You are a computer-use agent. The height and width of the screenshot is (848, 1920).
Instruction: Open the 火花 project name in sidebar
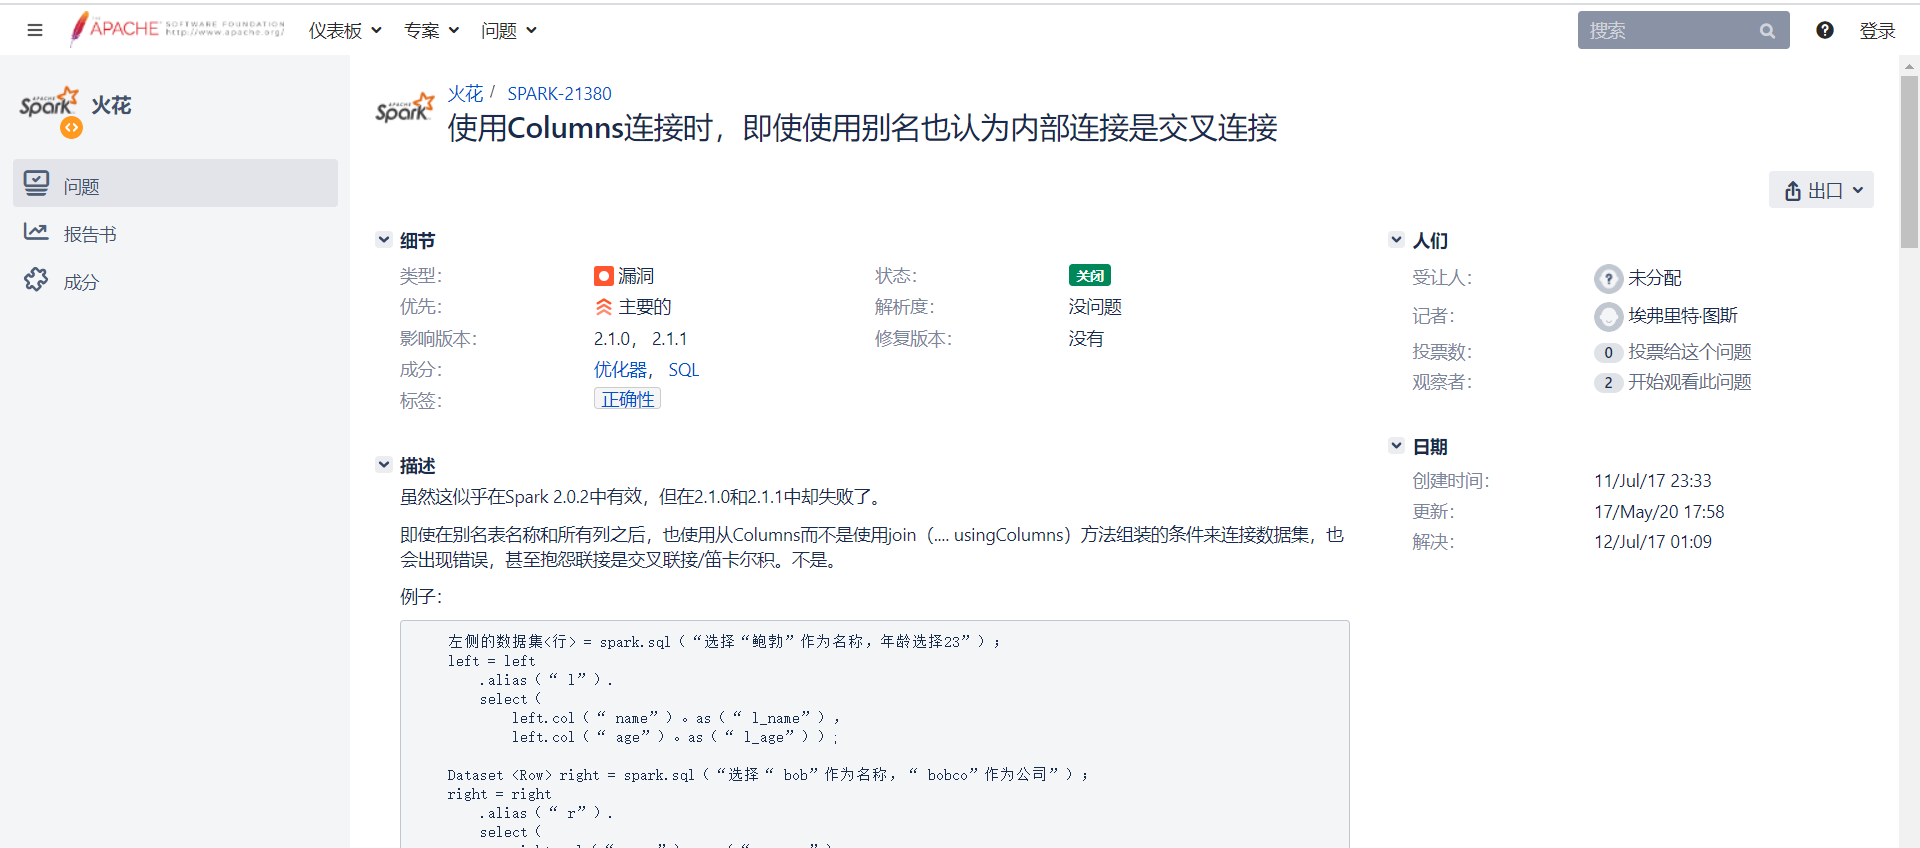[111, 105]
